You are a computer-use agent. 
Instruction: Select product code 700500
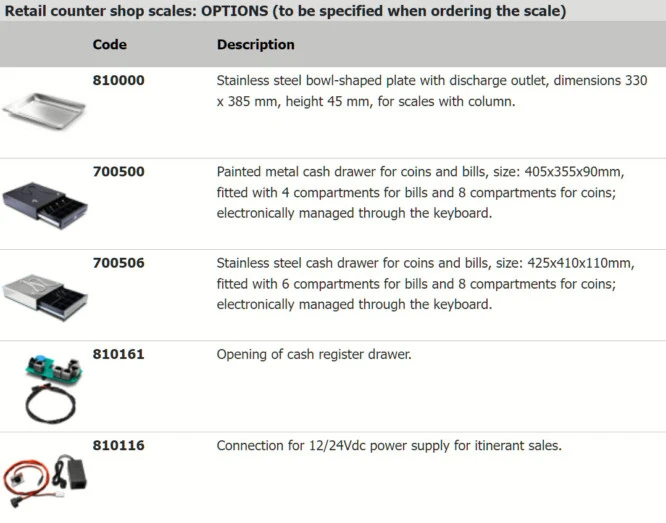118,171
